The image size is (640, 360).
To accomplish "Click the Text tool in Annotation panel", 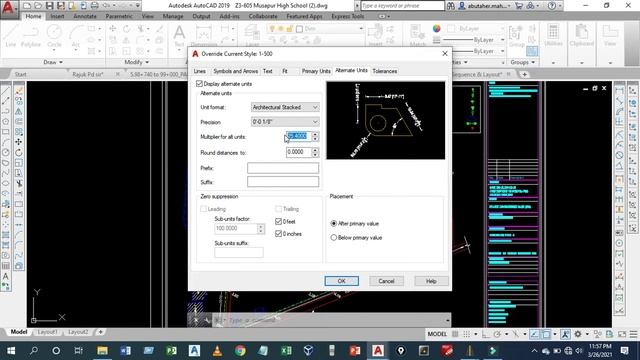I will click(x=179, y=36).
